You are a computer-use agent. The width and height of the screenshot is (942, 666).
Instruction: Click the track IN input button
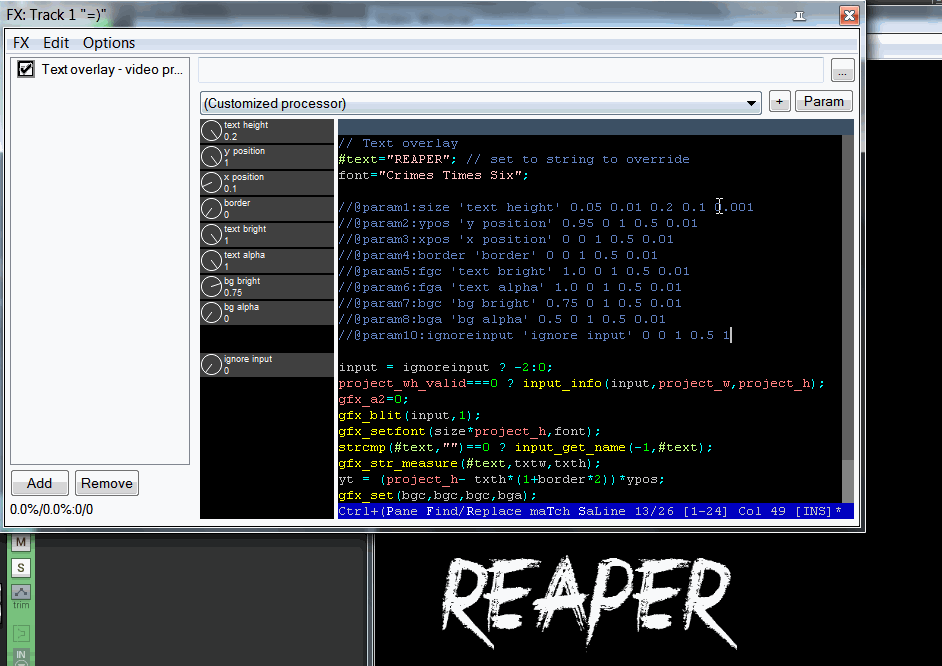pos(21,655)
